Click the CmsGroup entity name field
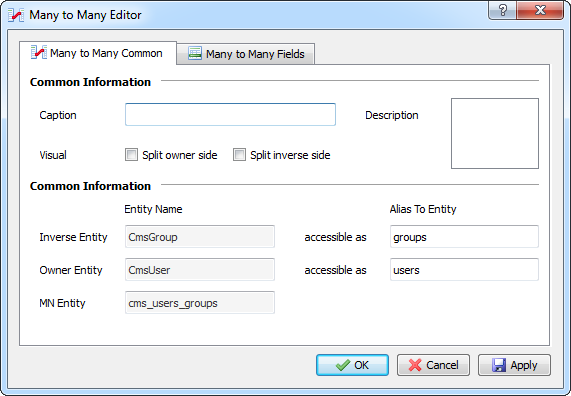The height and width of the screenshot is (396, 571). (200, 237)
